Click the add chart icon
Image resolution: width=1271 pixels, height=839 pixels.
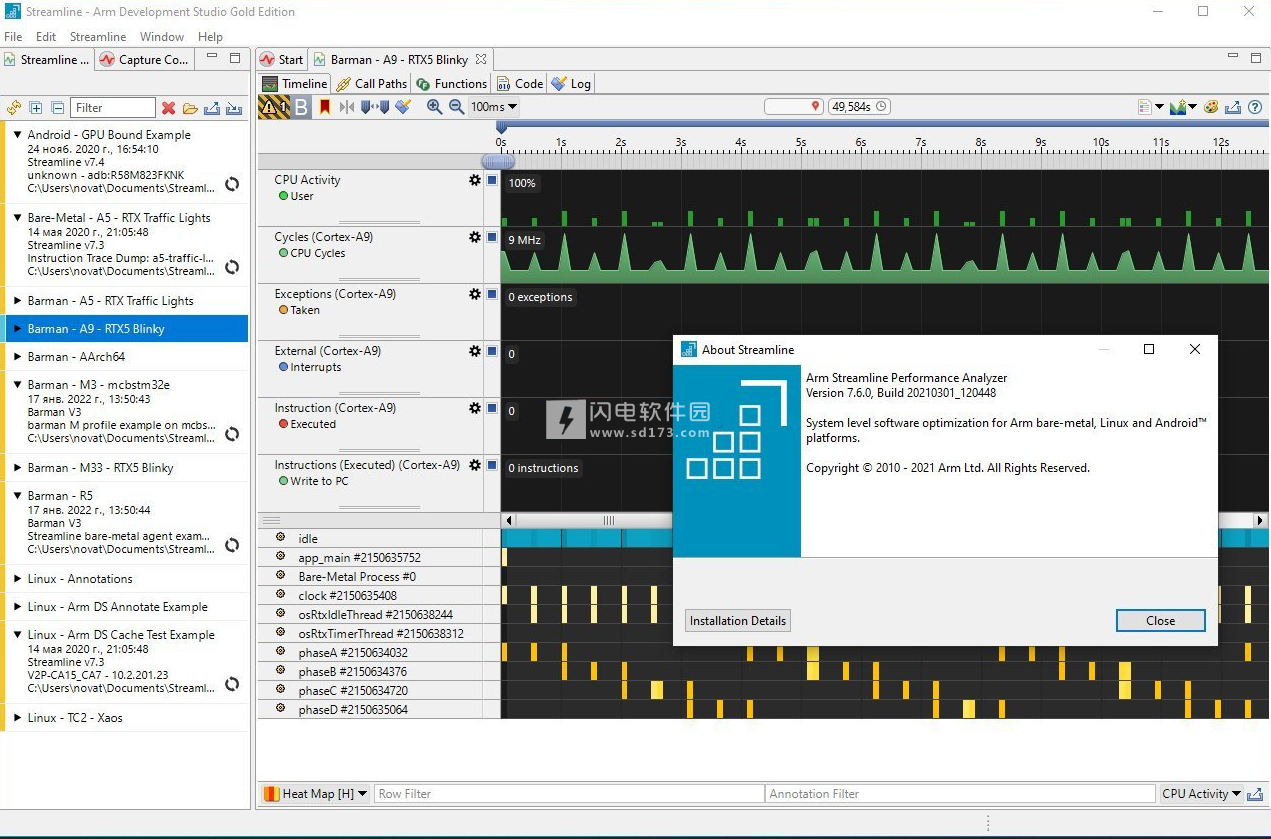[1178, 107]
